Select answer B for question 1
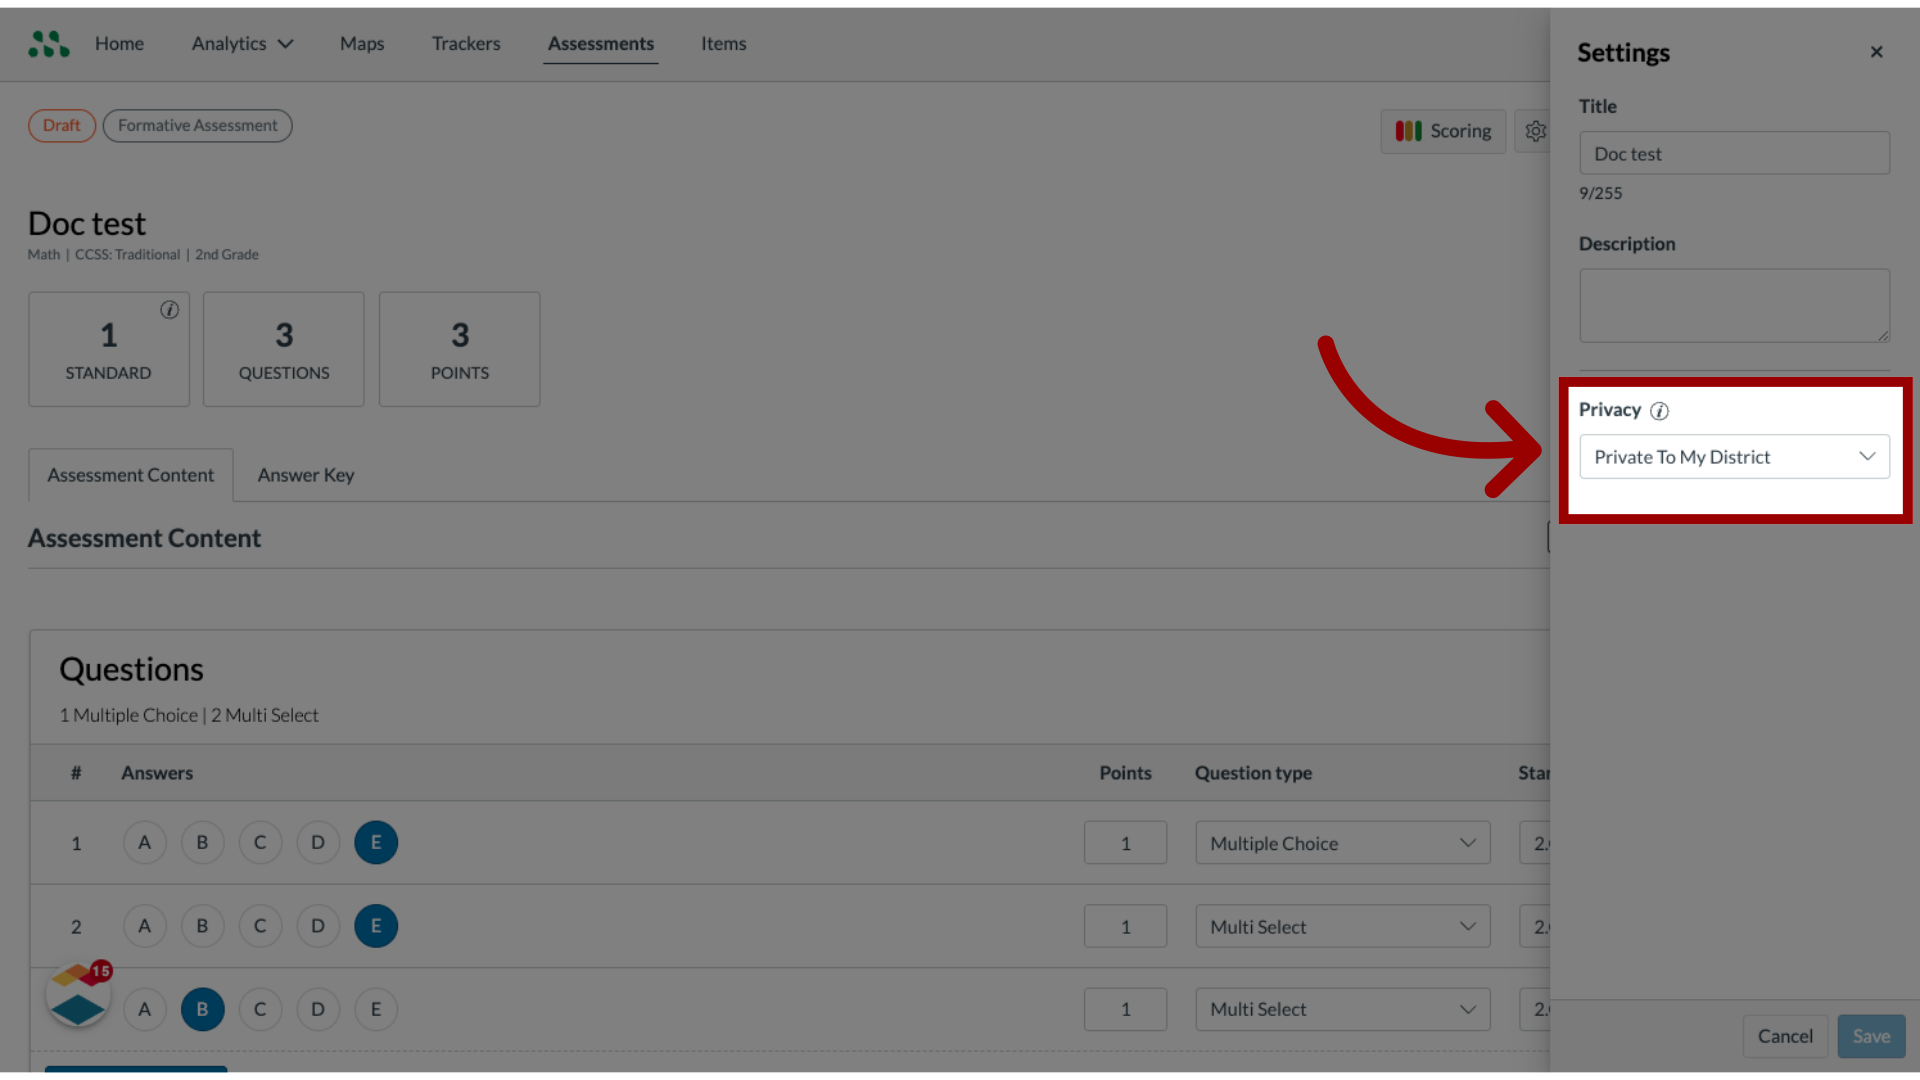The height and width of the screenshot is (1080, 1920). coord(202,843)
